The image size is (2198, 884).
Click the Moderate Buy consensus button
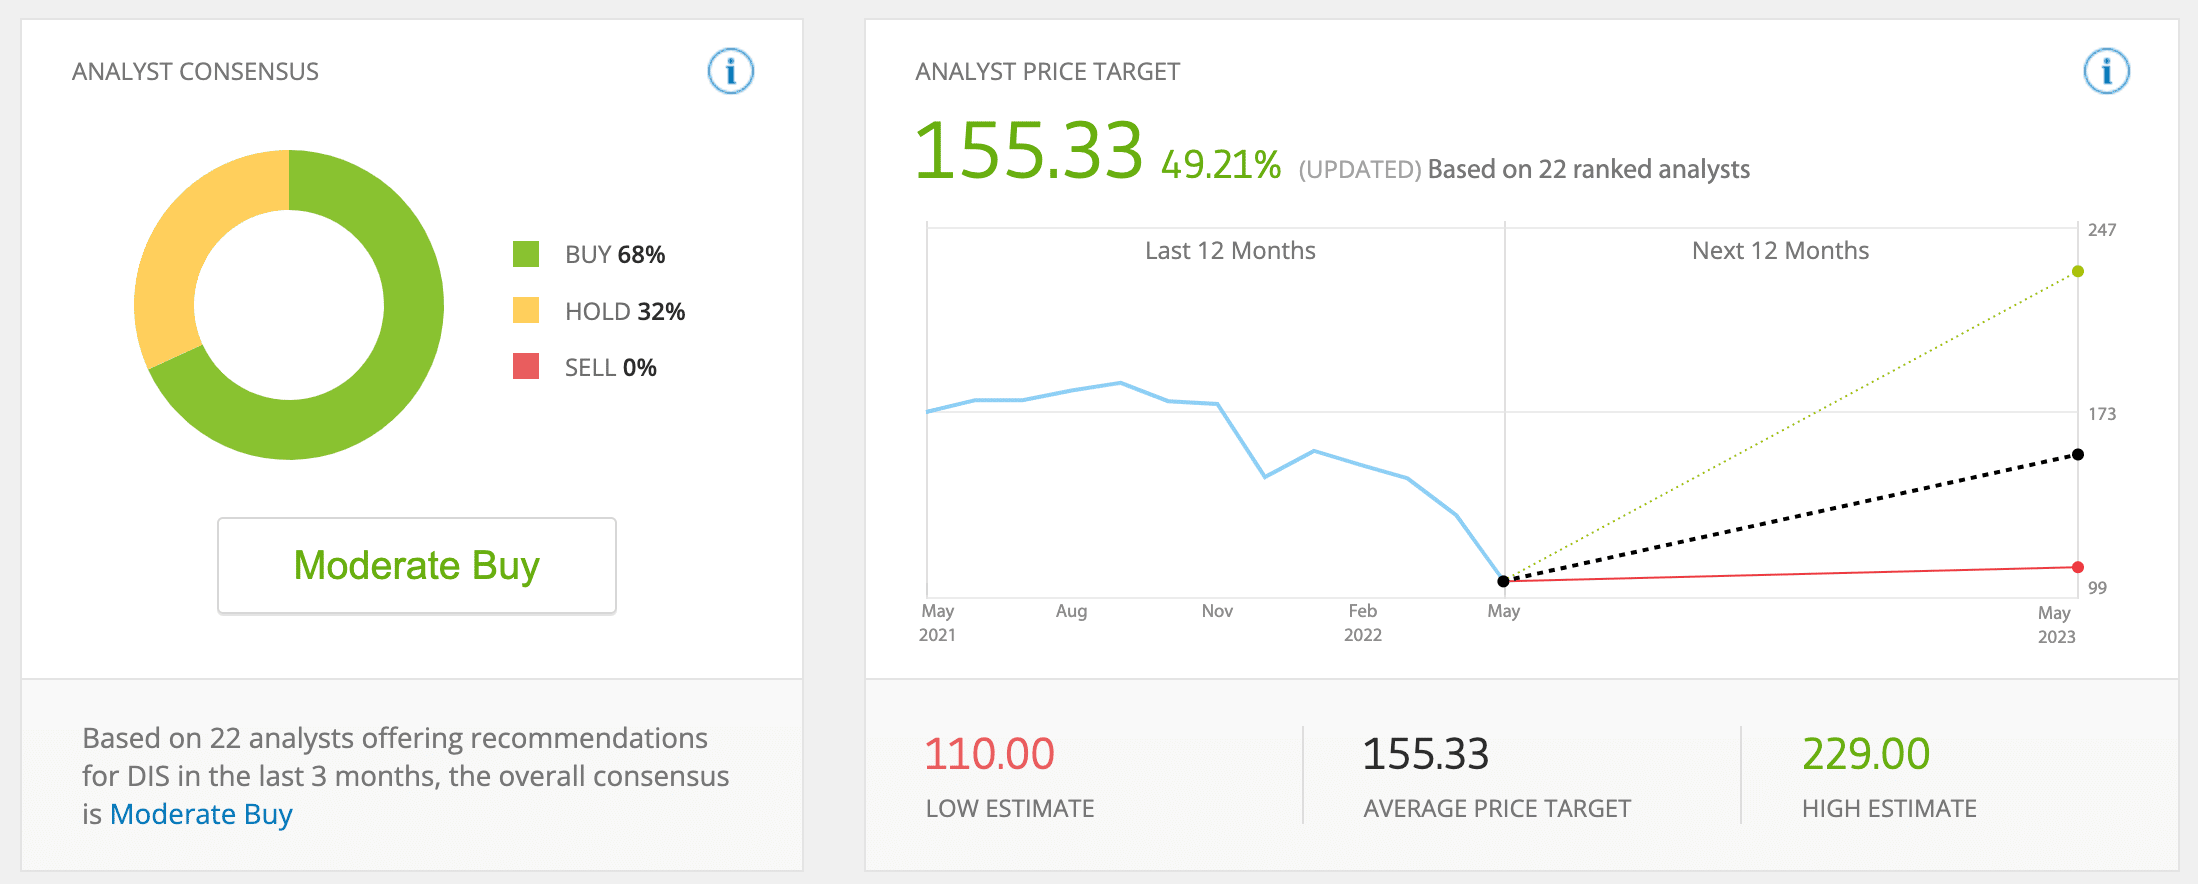pos(417,565)
